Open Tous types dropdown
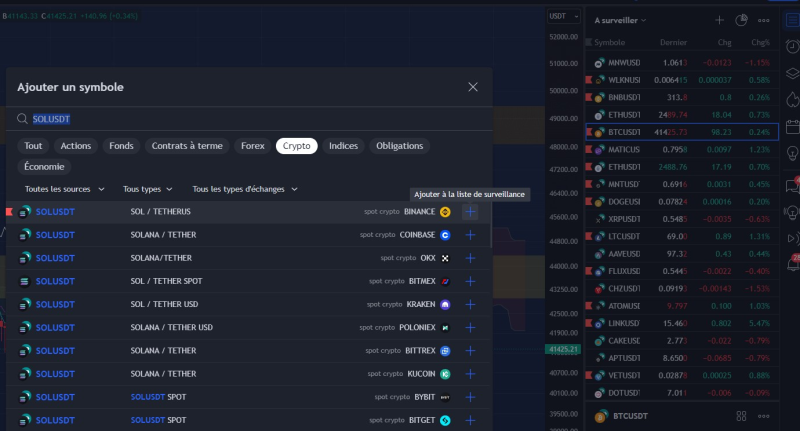 [147, 189]
